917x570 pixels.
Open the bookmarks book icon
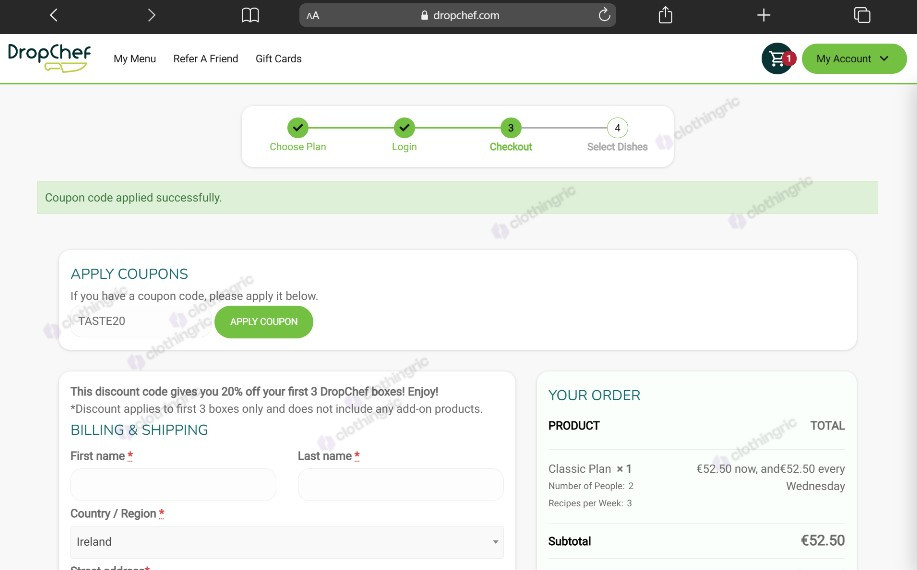(250, 15)
